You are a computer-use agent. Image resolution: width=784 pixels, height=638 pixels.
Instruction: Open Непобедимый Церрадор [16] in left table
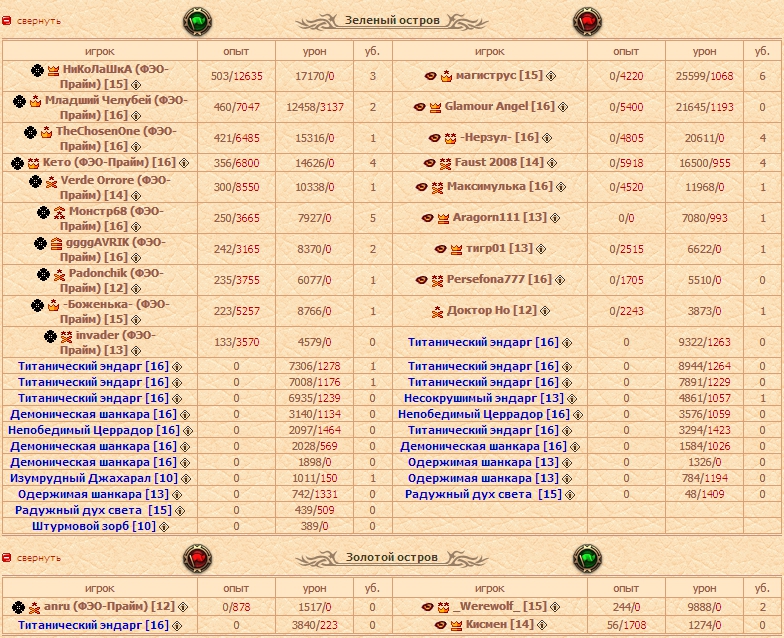click(x=94, y=430)
